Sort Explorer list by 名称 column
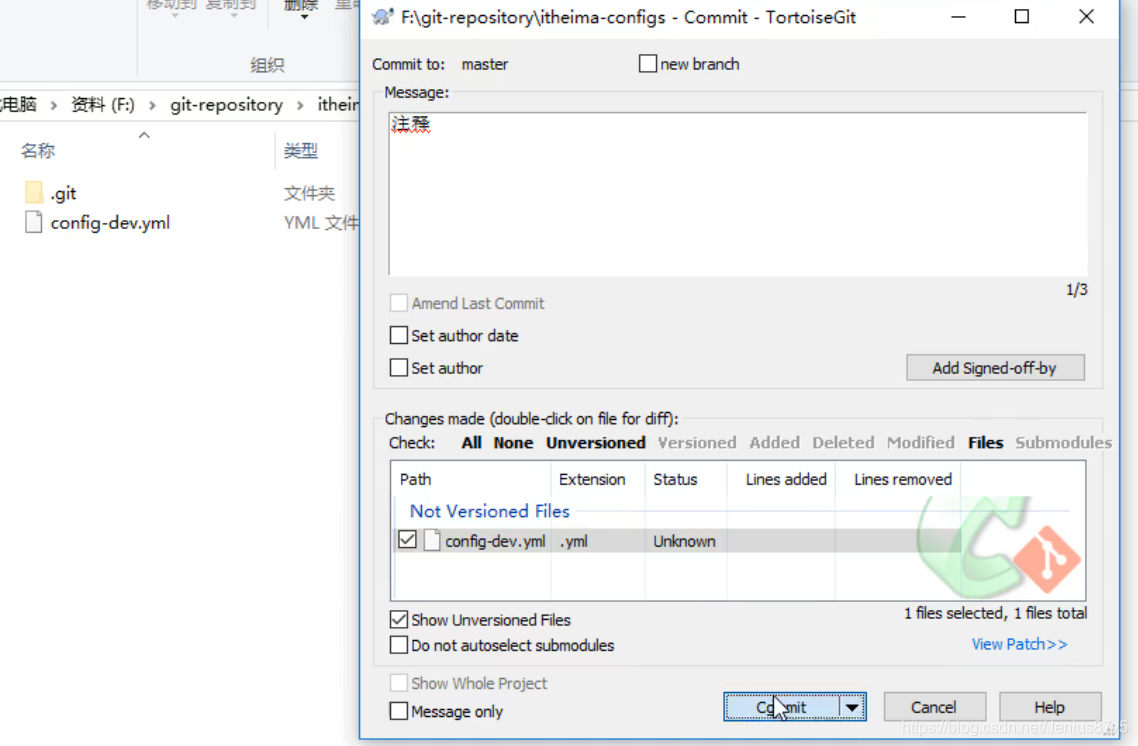This screenshot has width=1138, height=746. click(x=38, y=151)
